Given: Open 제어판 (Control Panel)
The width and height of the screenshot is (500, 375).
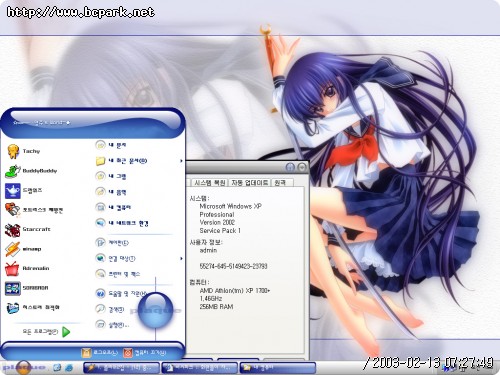Looking at the screenshot, I should tap(112, 242).
